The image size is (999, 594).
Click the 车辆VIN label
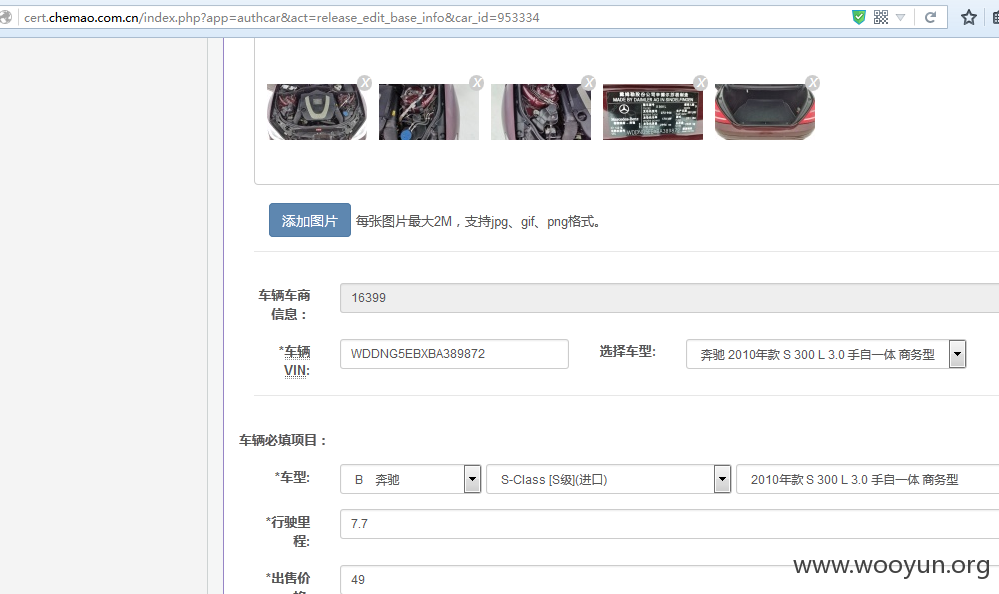[296, 361]
